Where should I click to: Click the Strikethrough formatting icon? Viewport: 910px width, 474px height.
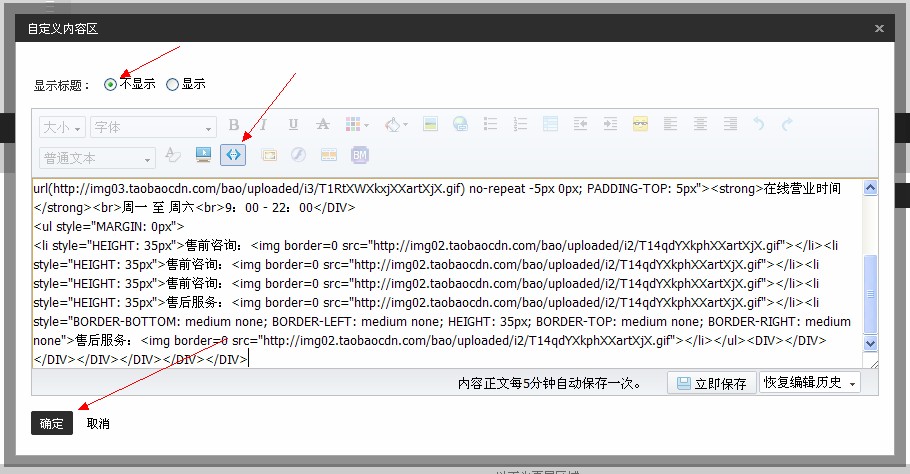322,125
